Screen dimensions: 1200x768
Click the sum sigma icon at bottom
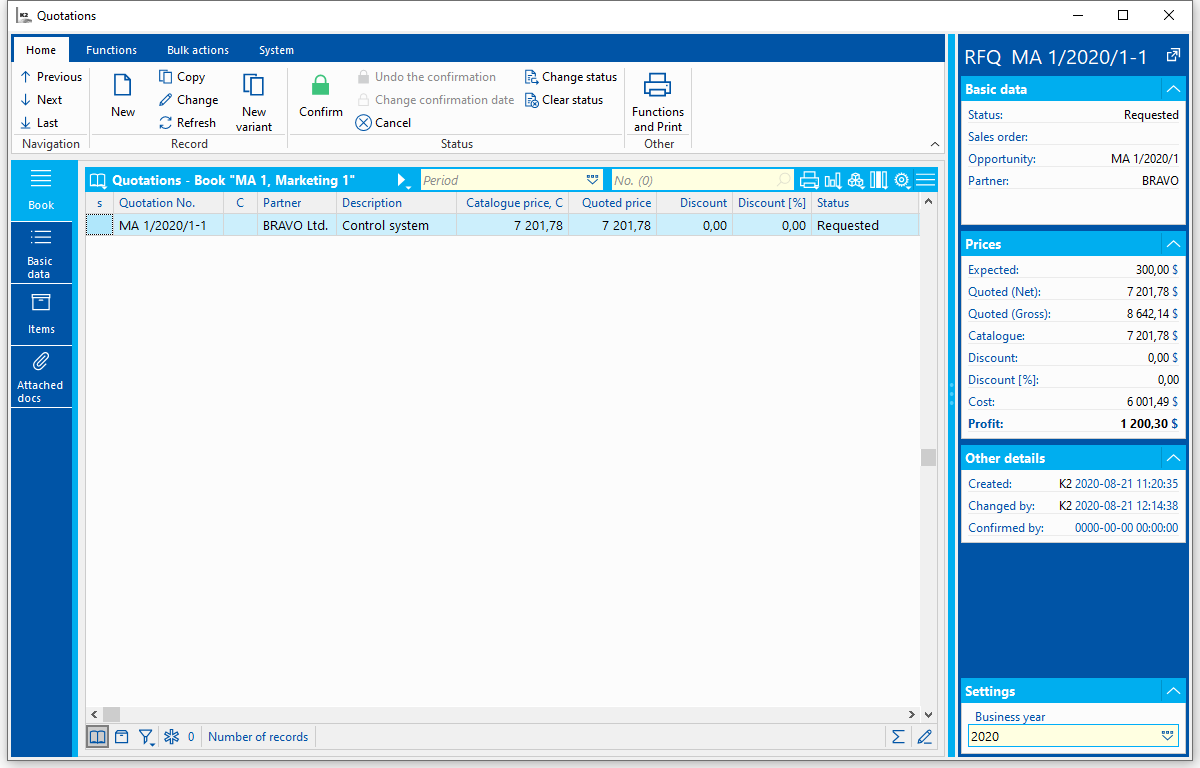pos(898,737)
